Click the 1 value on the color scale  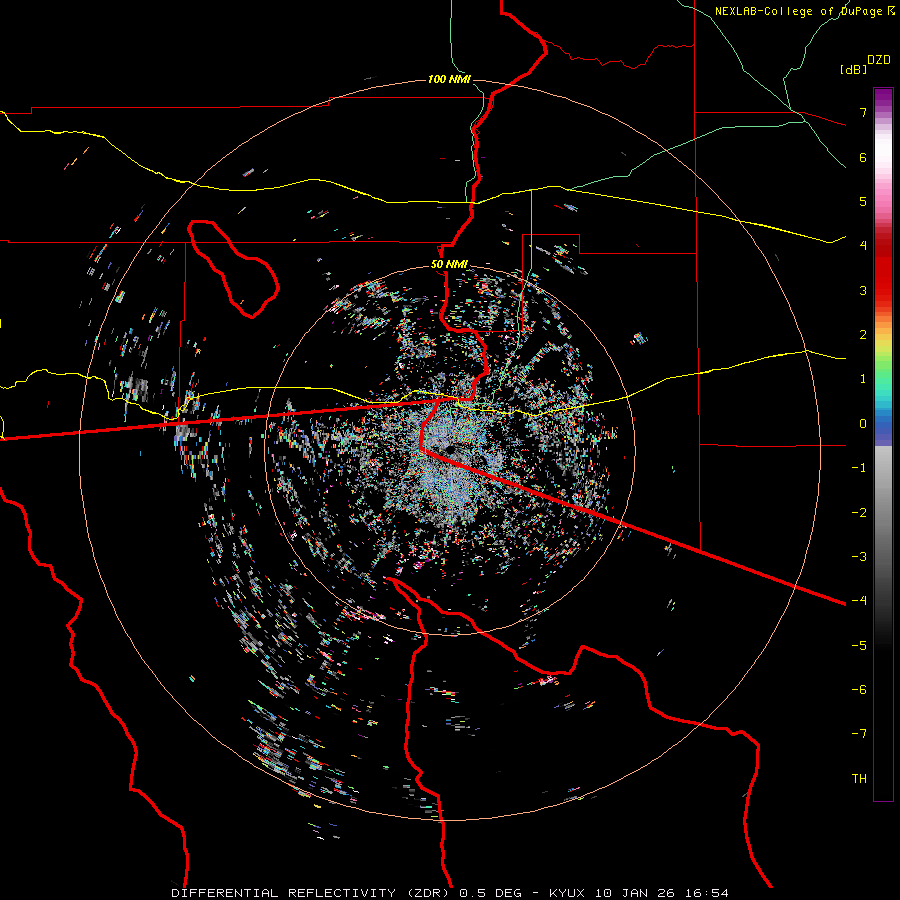coord(863,379)
